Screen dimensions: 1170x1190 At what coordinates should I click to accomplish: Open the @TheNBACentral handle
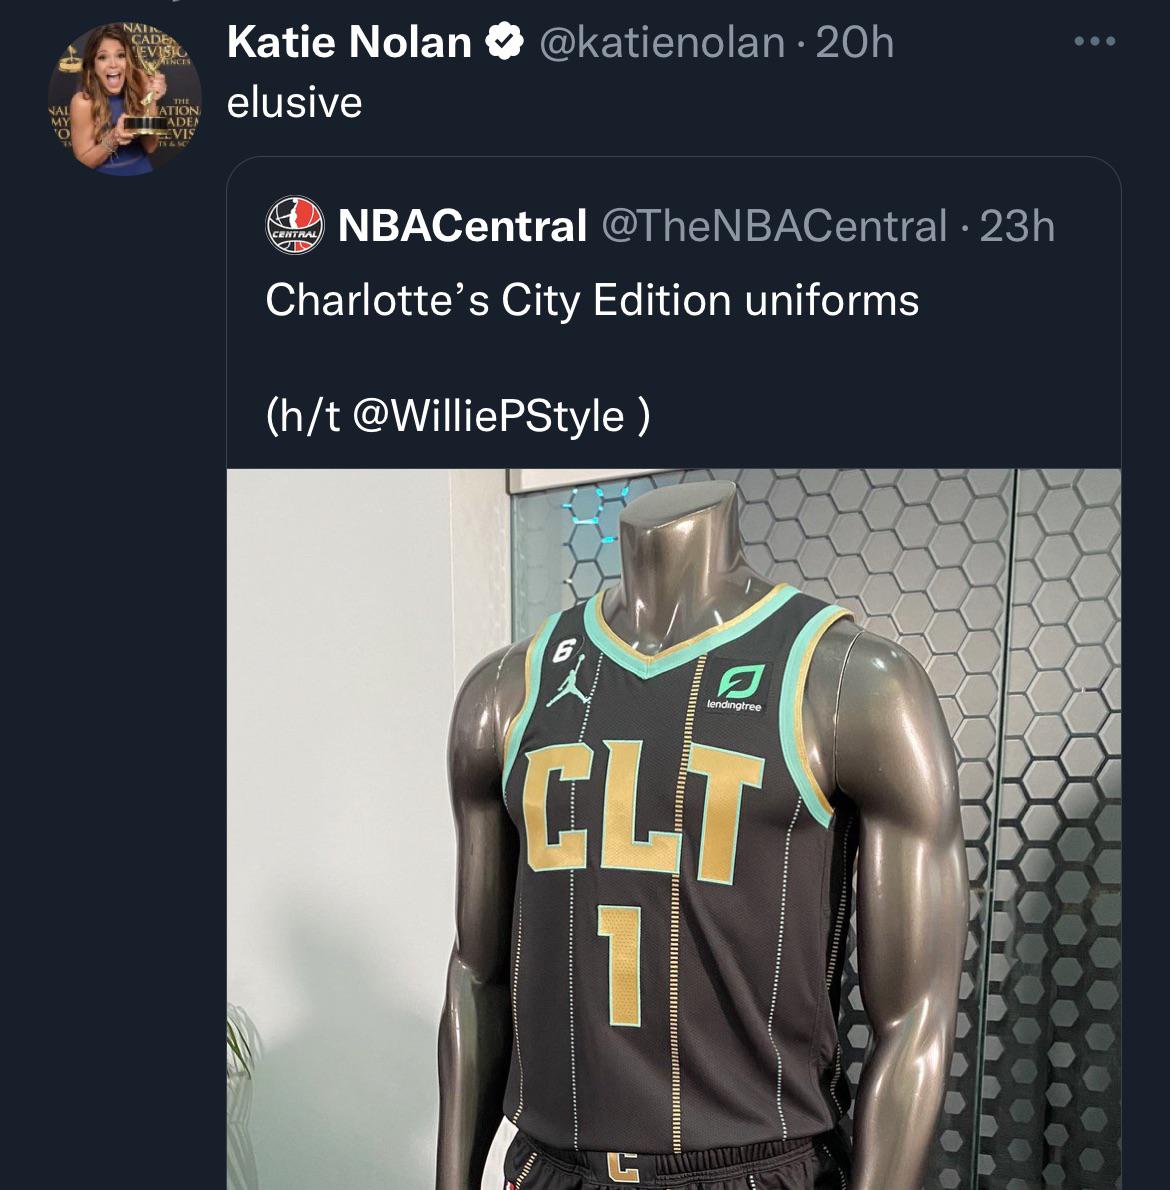[773, 226]
